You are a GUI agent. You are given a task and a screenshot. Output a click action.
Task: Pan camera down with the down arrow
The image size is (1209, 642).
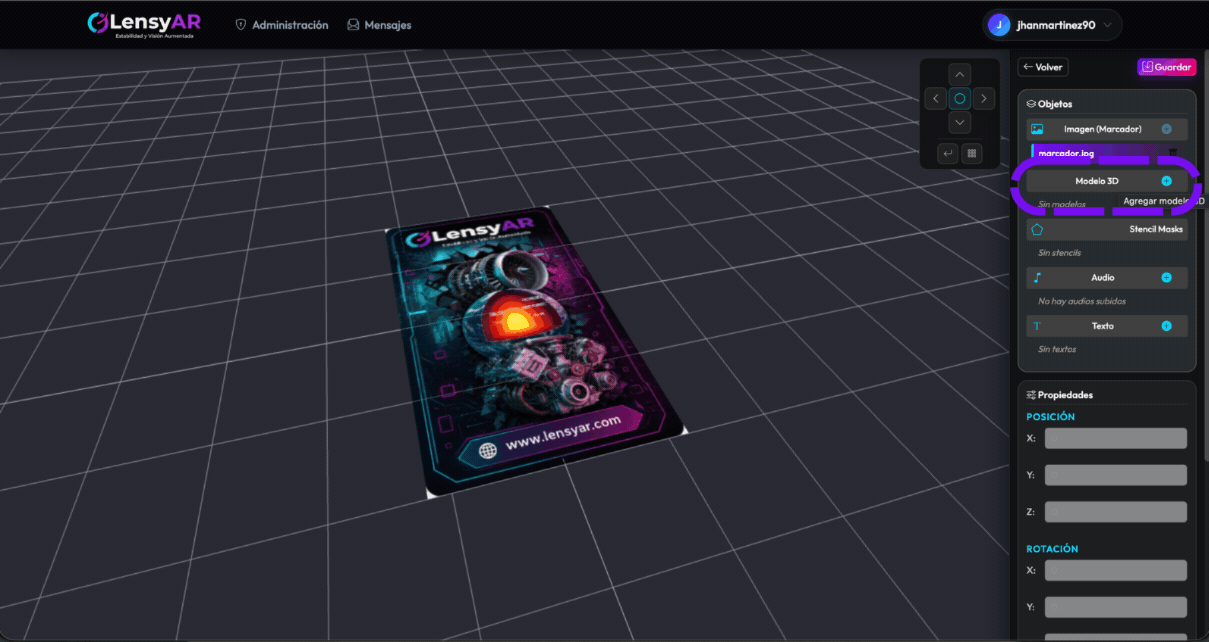pyautogui.click(x=960, y=122)
